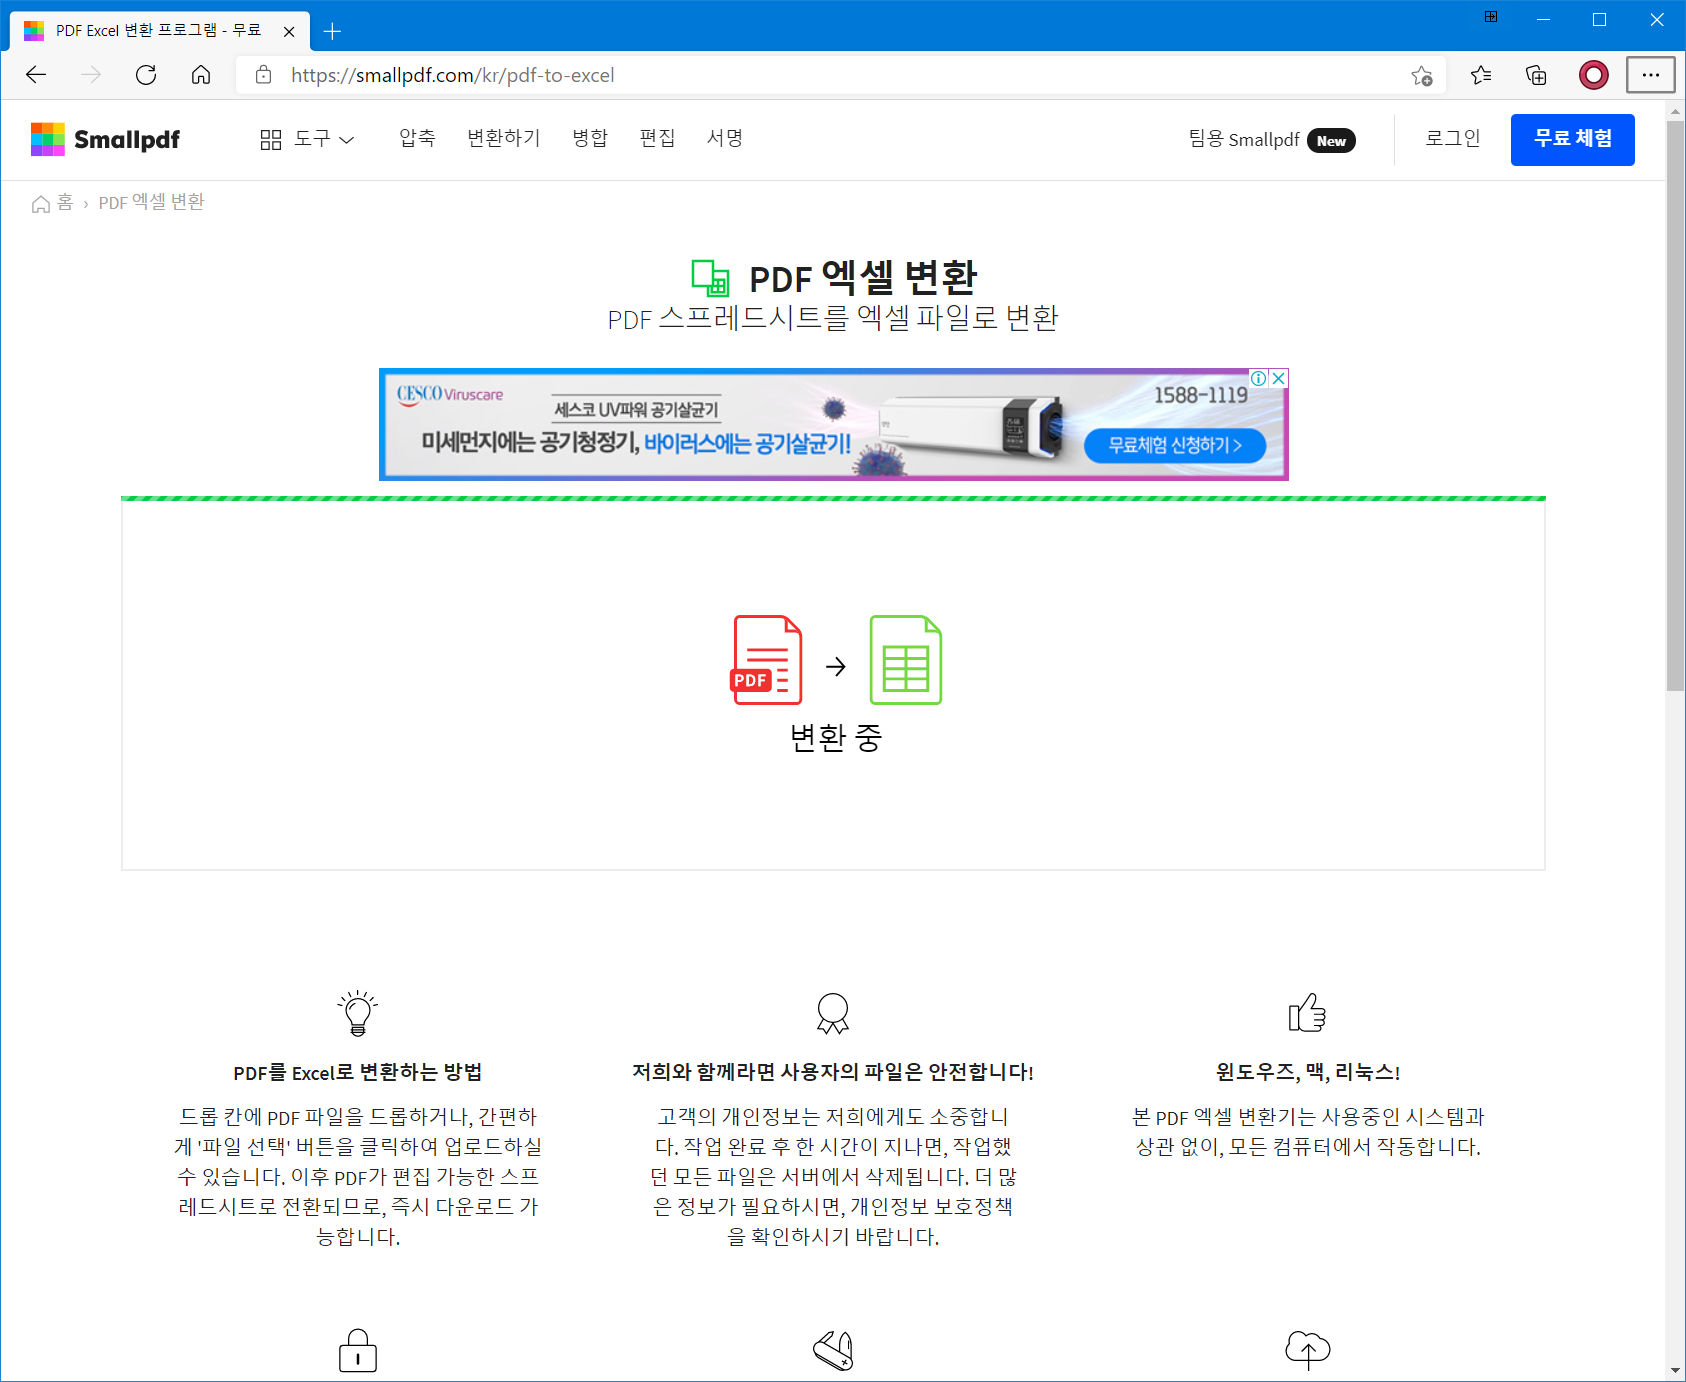Viewport: 1686px width, 1382px height.
Task: View site info lock icon
Action: (x=264, y=75)
